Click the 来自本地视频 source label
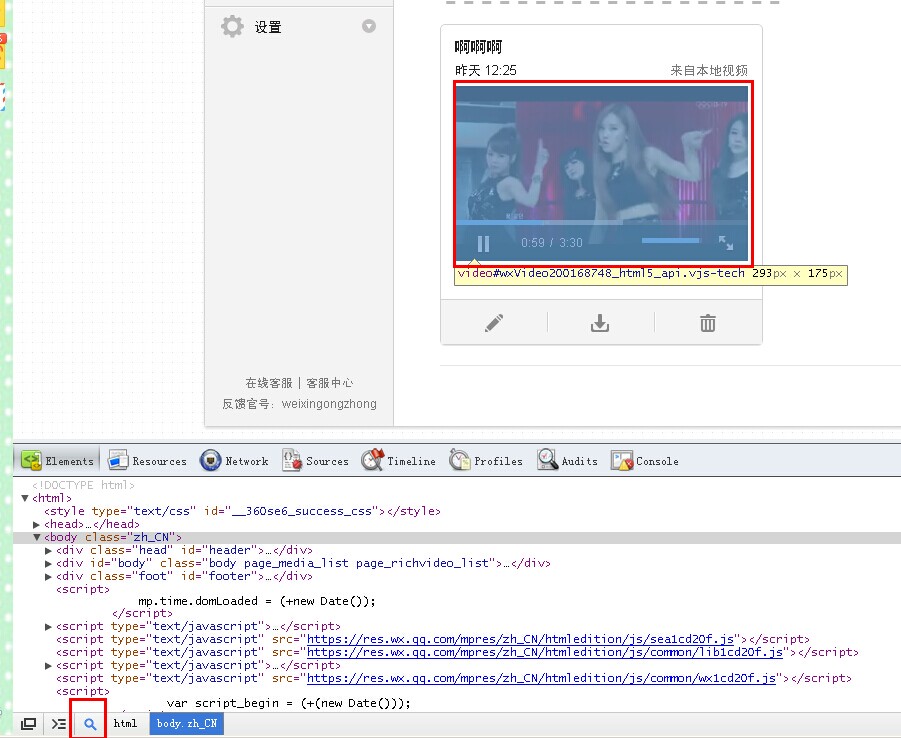901x738 pixels. [709, 70]
